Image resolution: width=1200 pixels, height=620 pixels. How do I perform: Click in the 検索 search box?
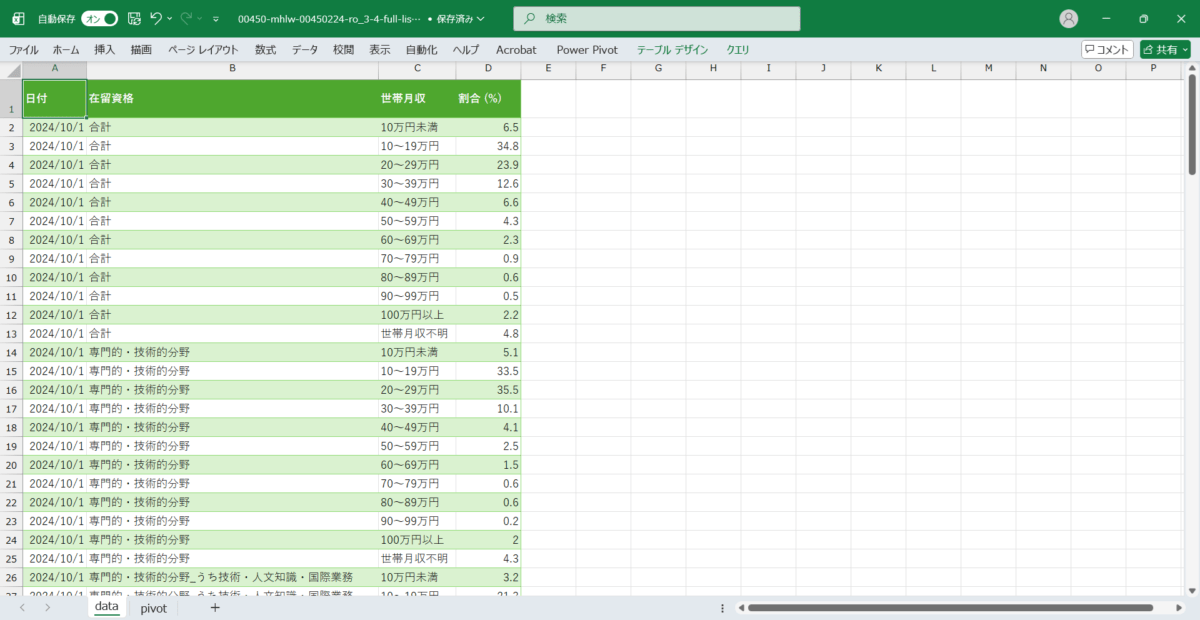click(x=656, y=19)
